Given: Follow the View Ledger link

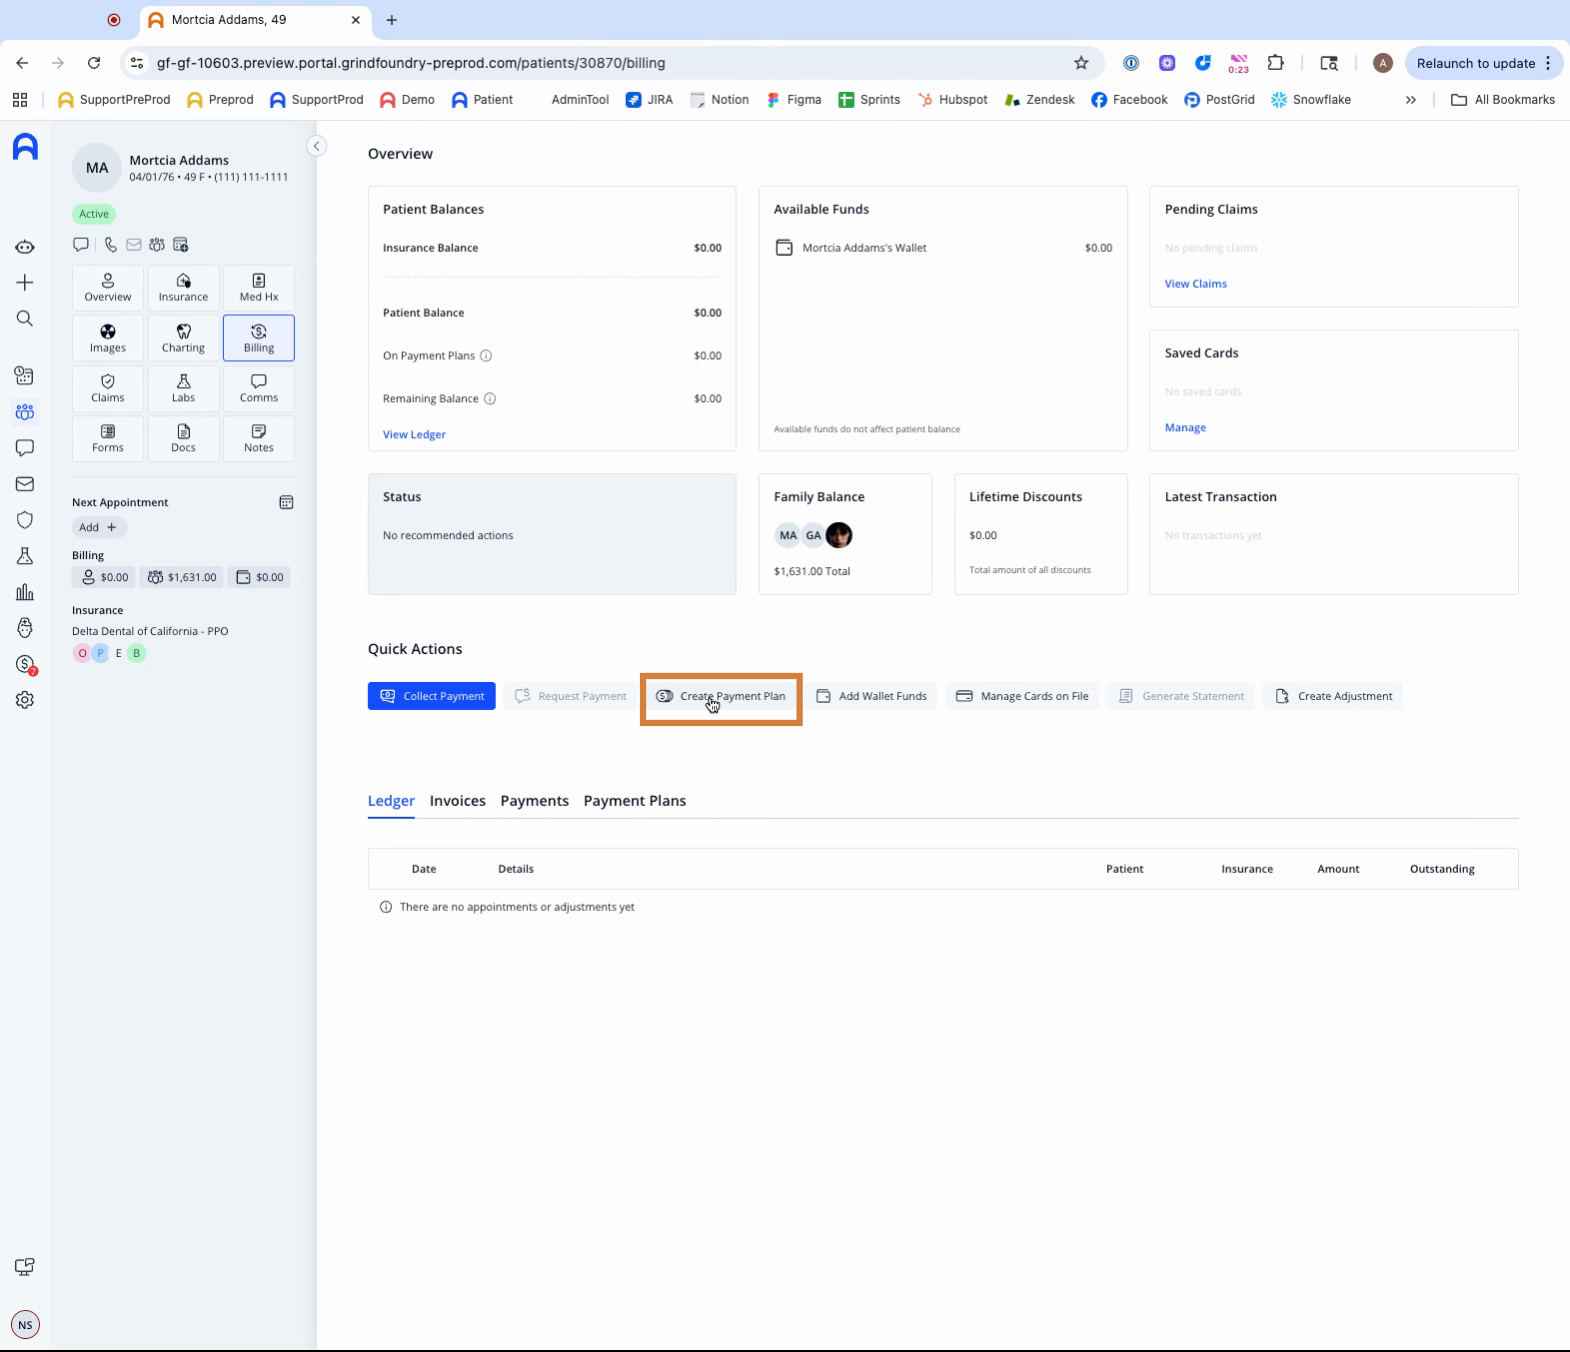Looking at the screenshot, I should click(x=414, y=435).
